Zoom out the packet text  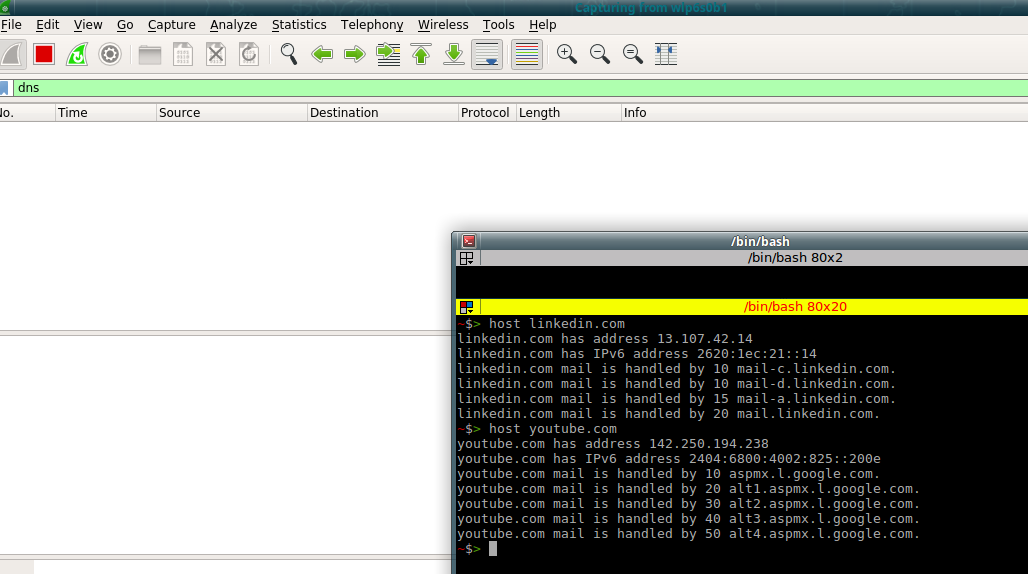599,54
